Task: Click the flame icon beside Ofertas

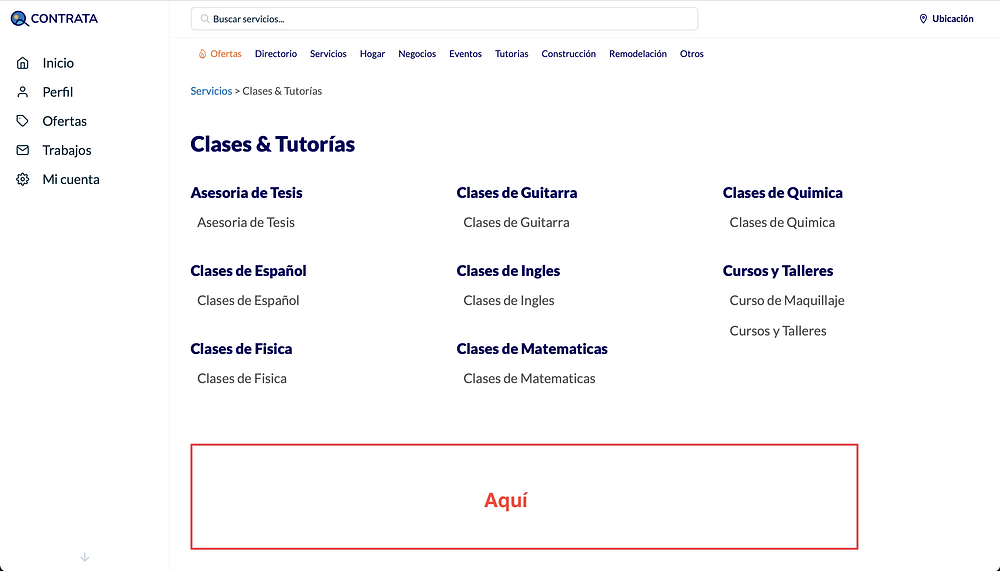Action: click(x=202, y=54)
